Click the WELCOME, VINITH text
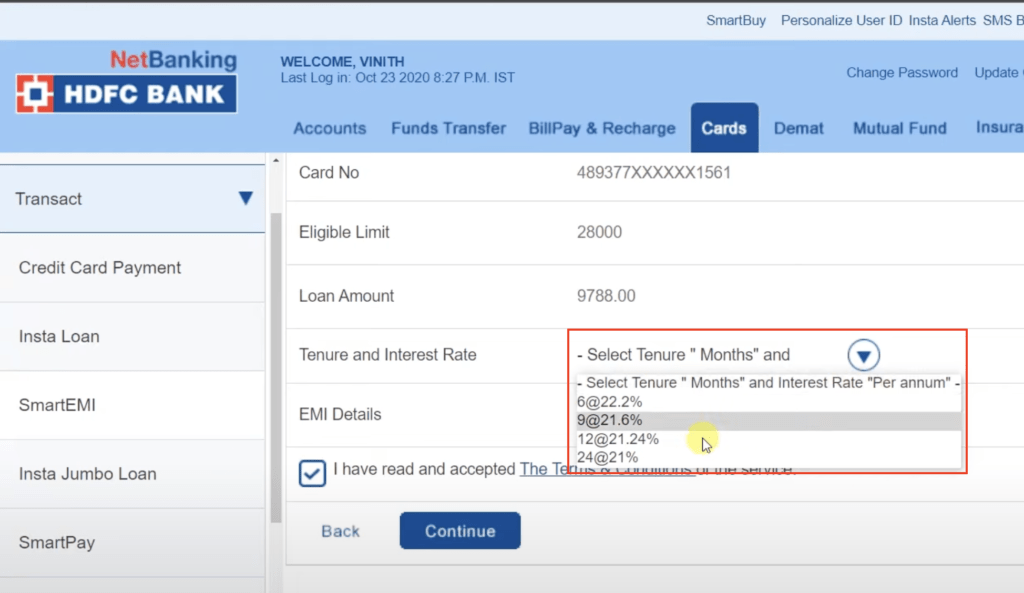1024x593 pixels. pyautogui.click(x=342, y=61)
